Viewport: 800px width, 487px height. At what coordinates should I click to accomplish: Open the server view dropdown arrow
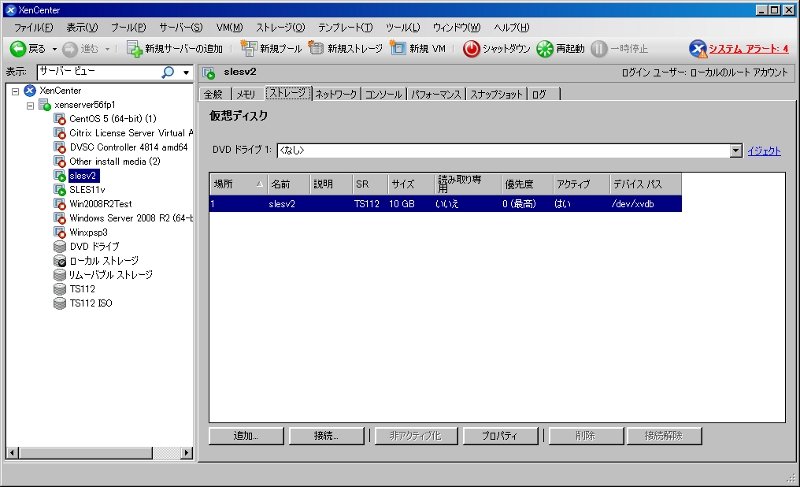point(186,73)
